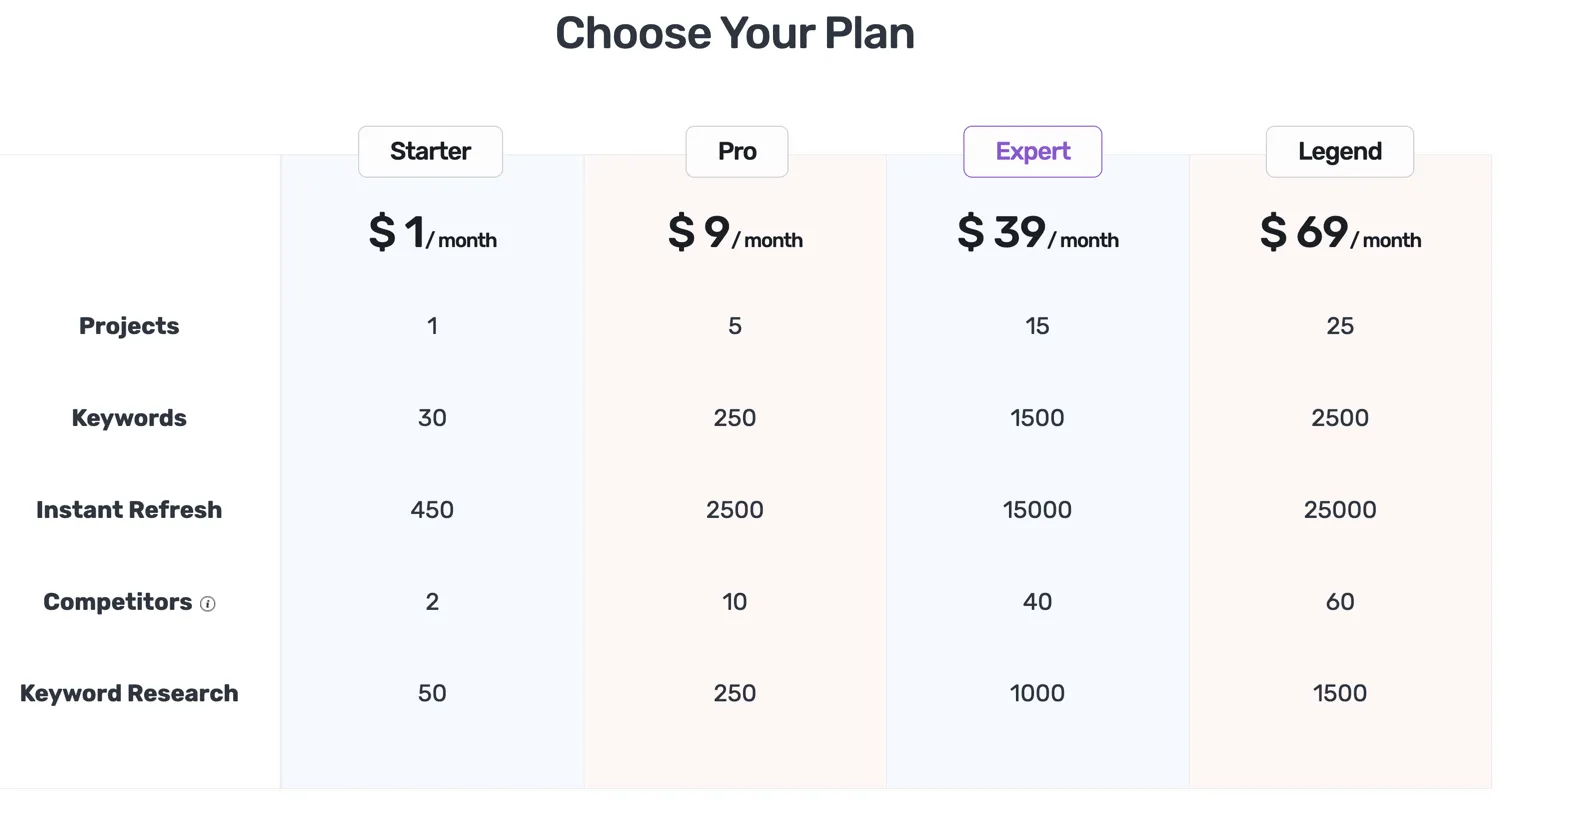1588x833 pixels.
Task: Click the Instant Refresh row label
Action: click(129, 509)
